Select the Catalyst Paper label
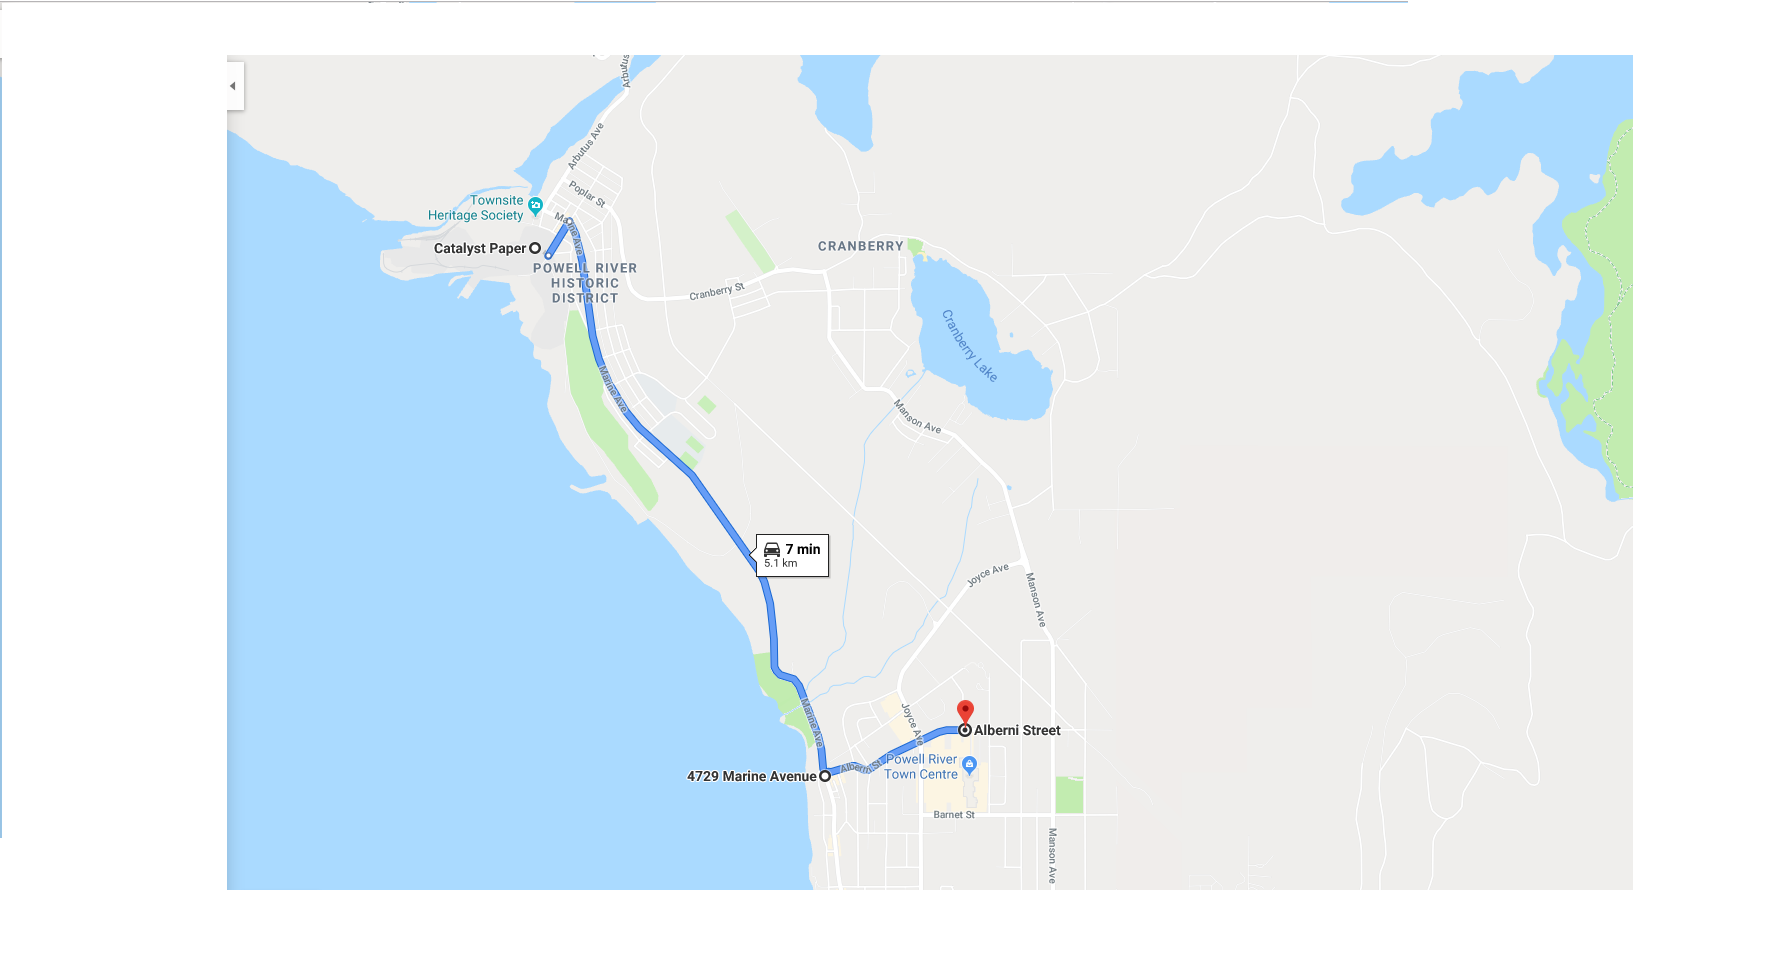 [x=480, y=248]
